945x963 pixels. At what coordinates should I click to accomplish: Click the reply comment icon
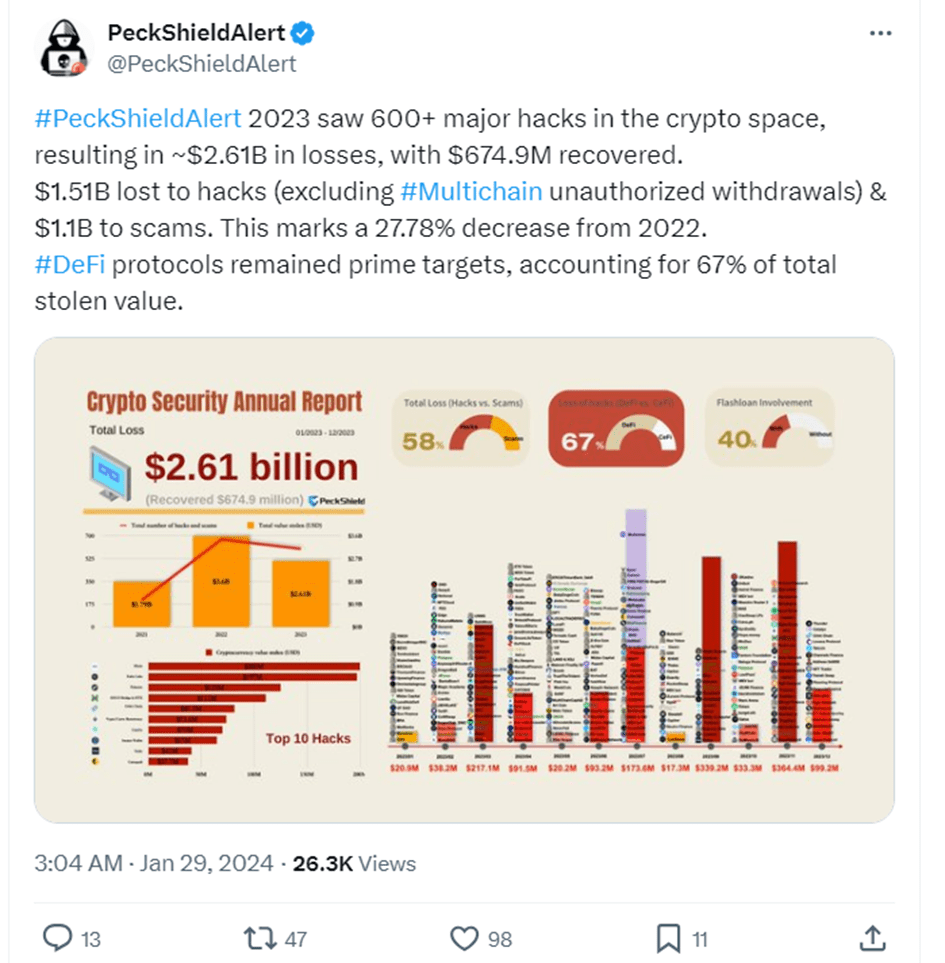(x=56, y=938)
